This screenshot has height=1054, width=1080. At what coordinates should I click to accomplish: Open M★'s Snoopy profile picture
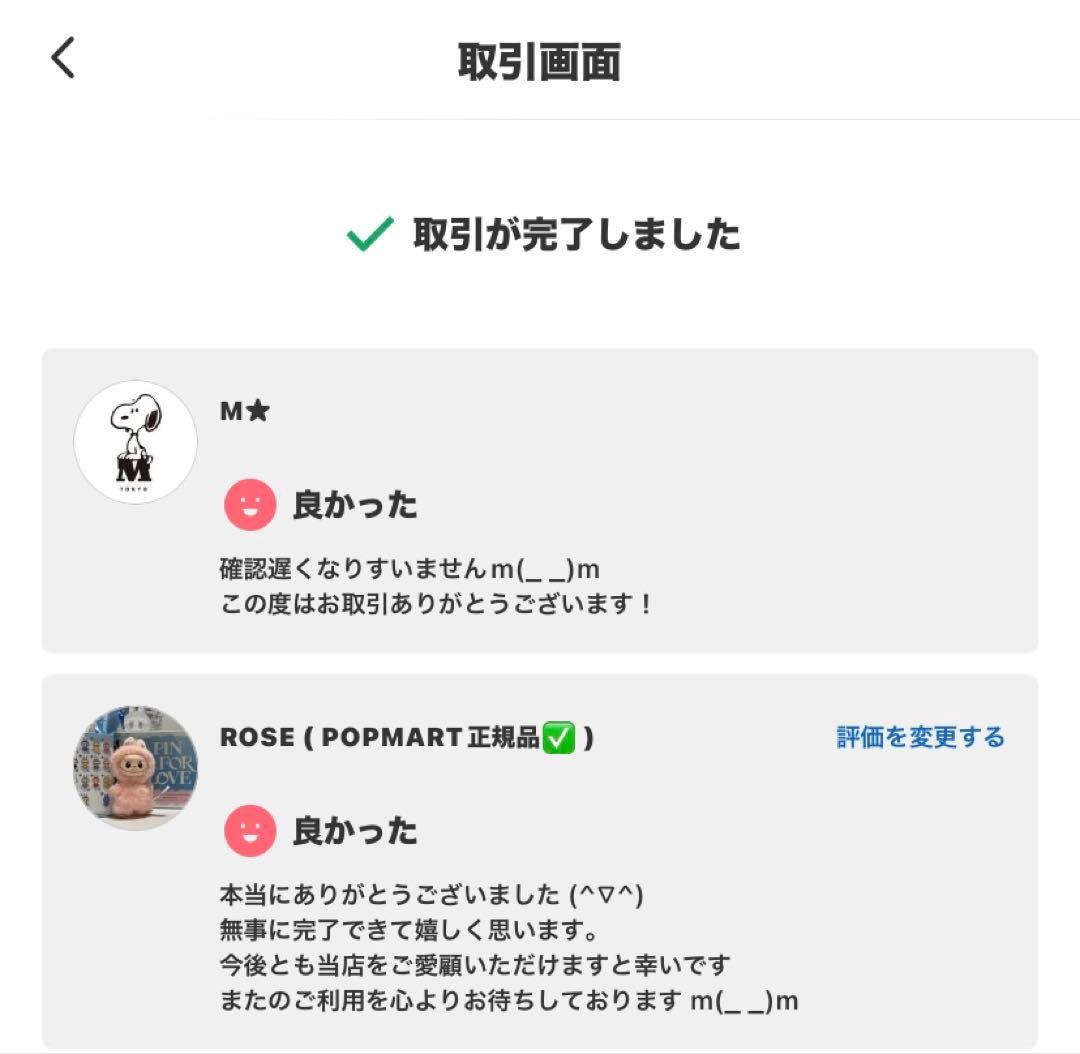click(136, 441)
